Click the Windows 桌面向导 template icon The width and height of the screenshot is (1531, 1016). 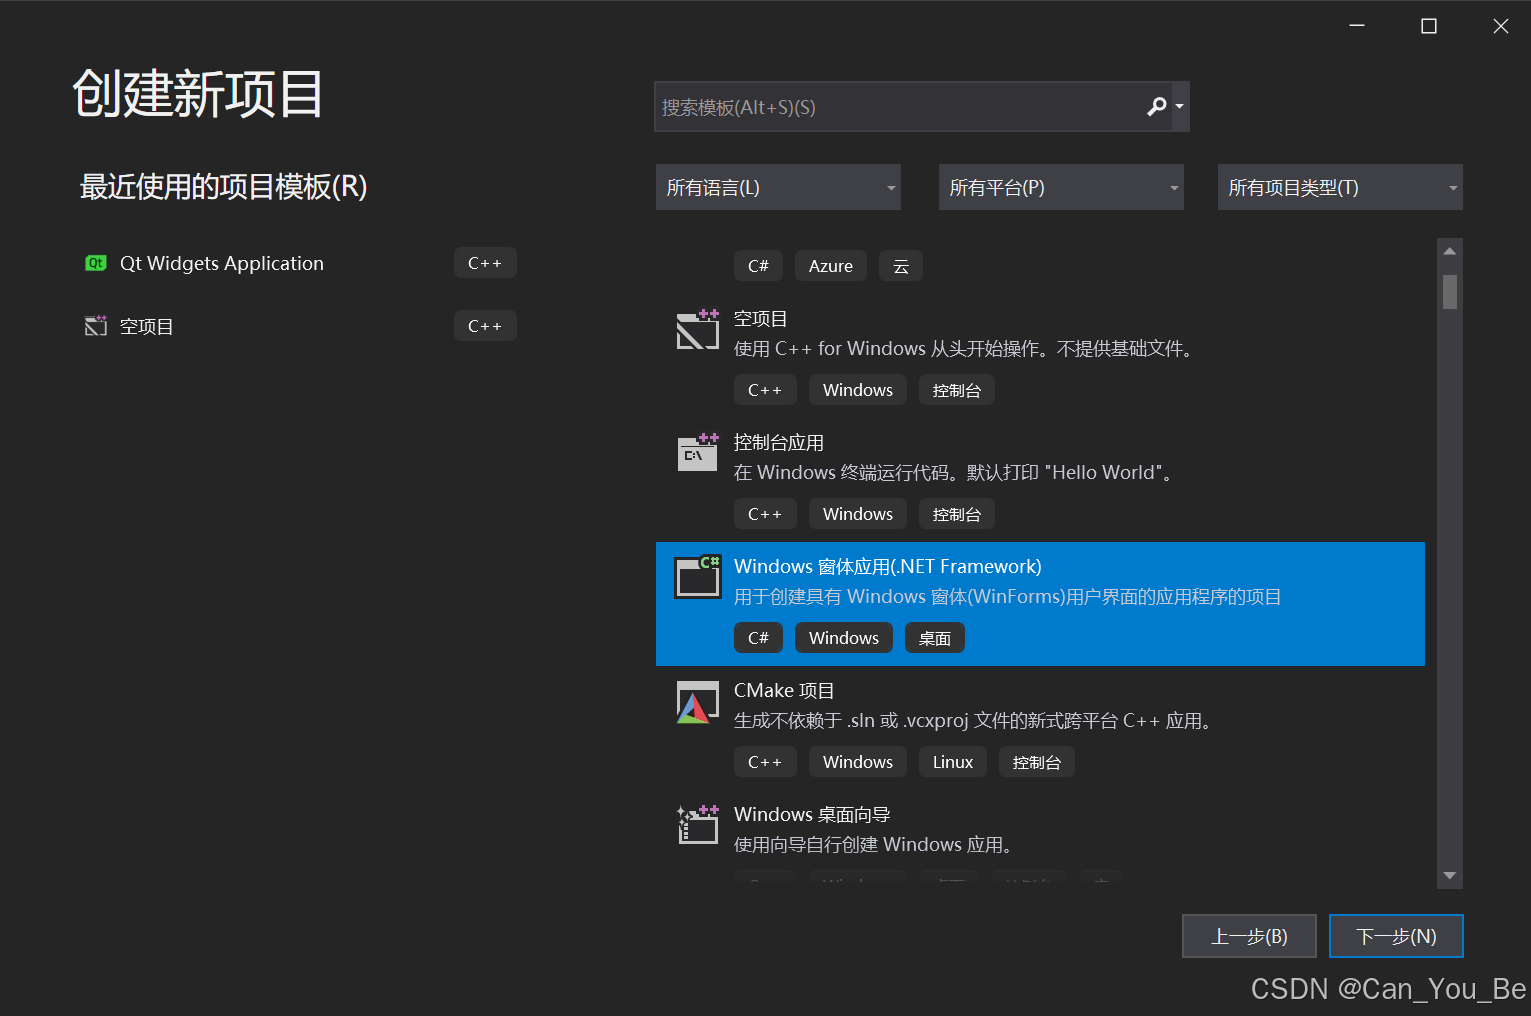(697, 825)
